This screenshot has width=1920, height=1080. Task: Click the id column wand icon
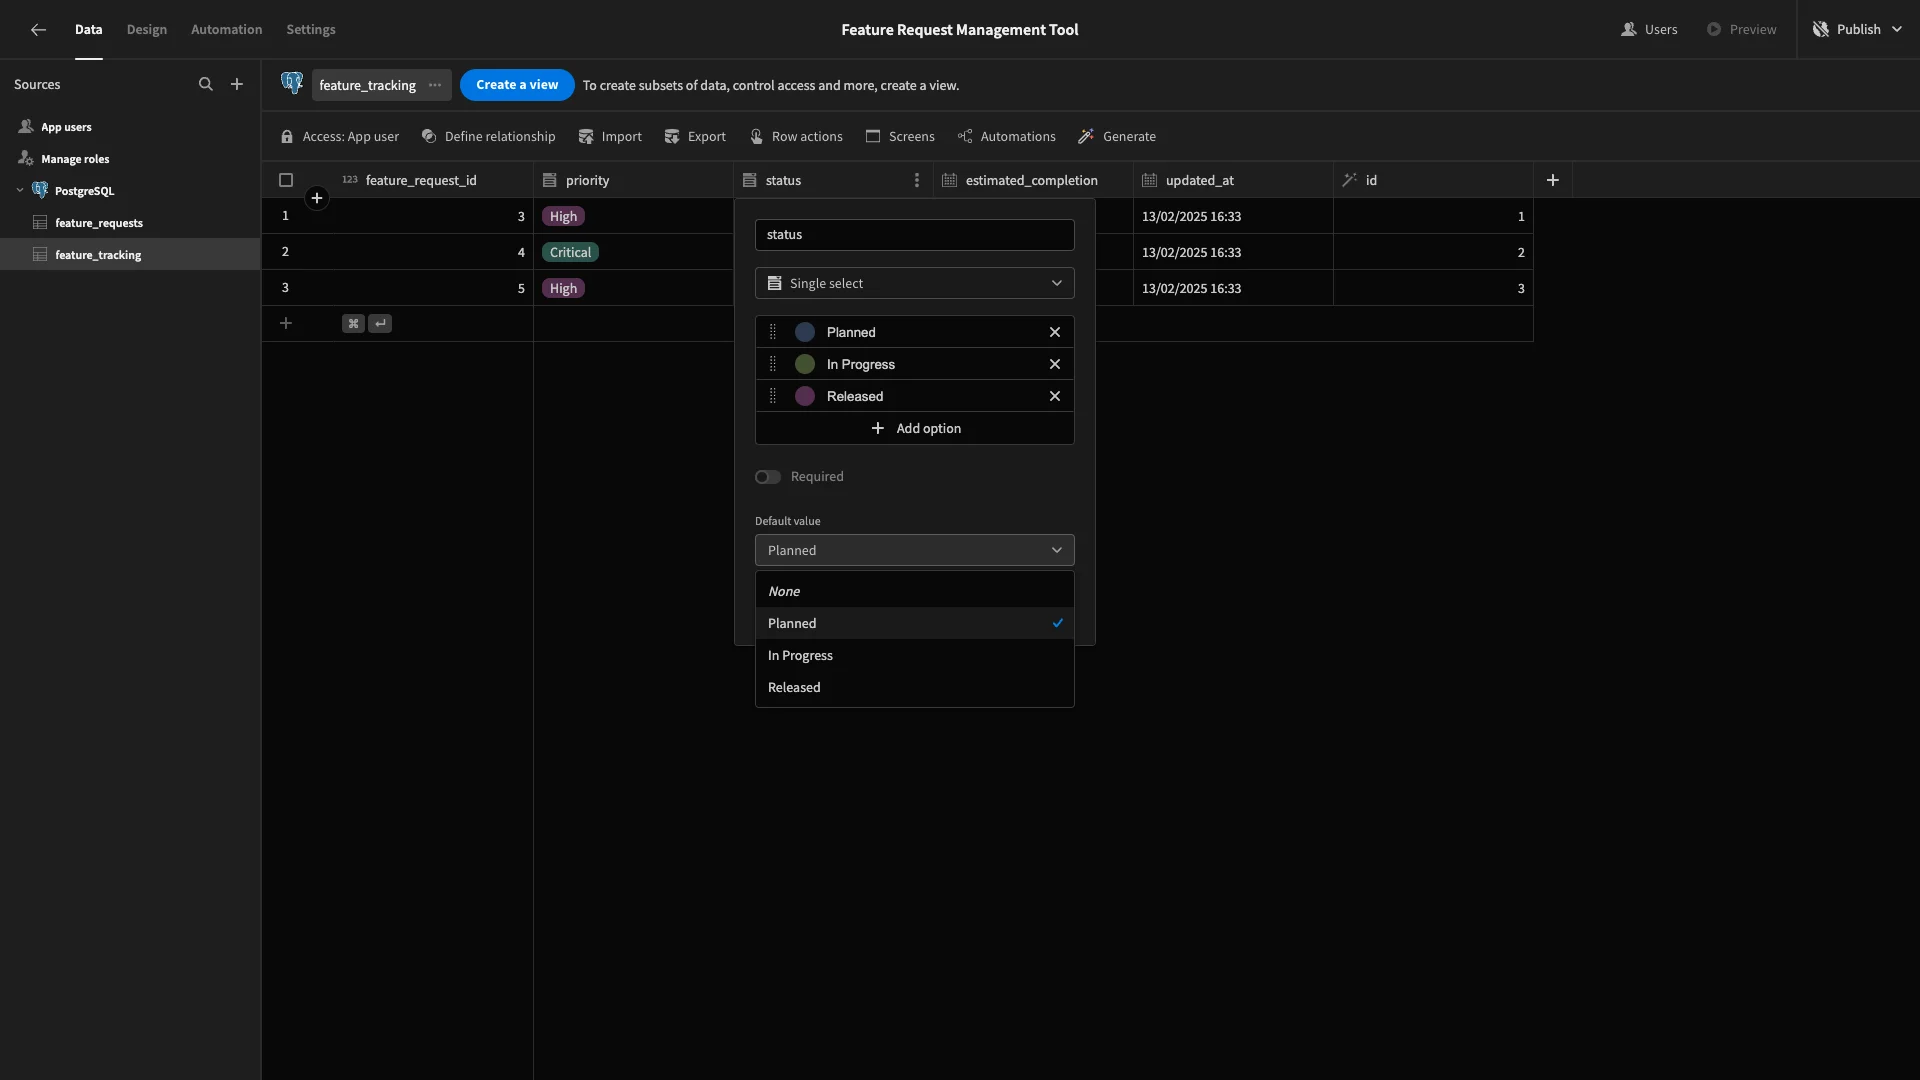(x=1349, y=180)
